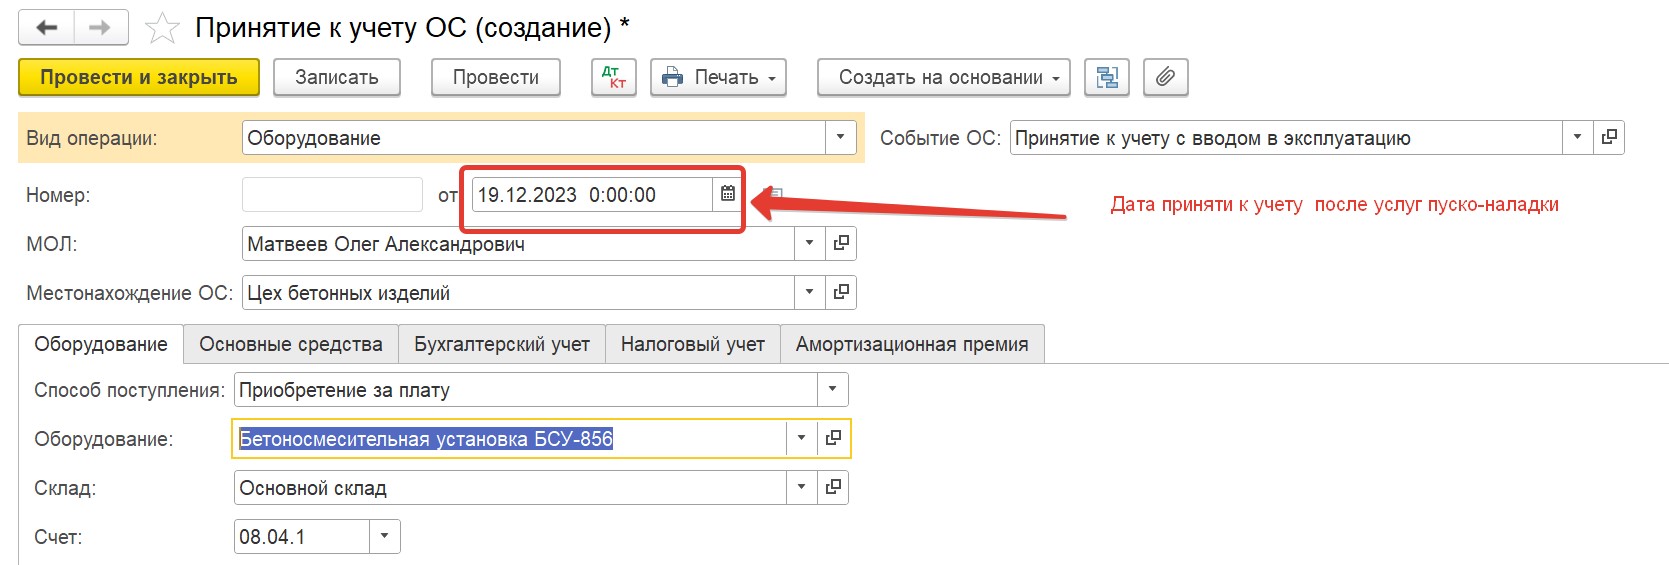Add document to favorites with star icon
Image resolution: width=1669 pixels, height=565 pixels.
[162, 28]
